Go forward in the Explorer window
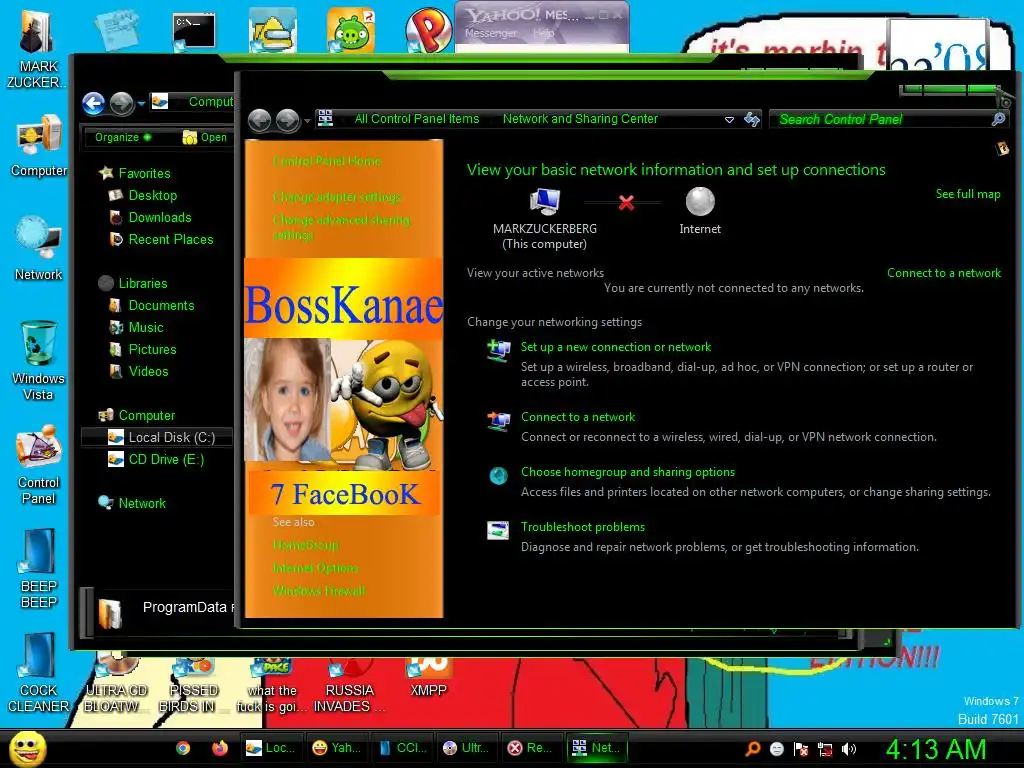 tap(121, 103)
